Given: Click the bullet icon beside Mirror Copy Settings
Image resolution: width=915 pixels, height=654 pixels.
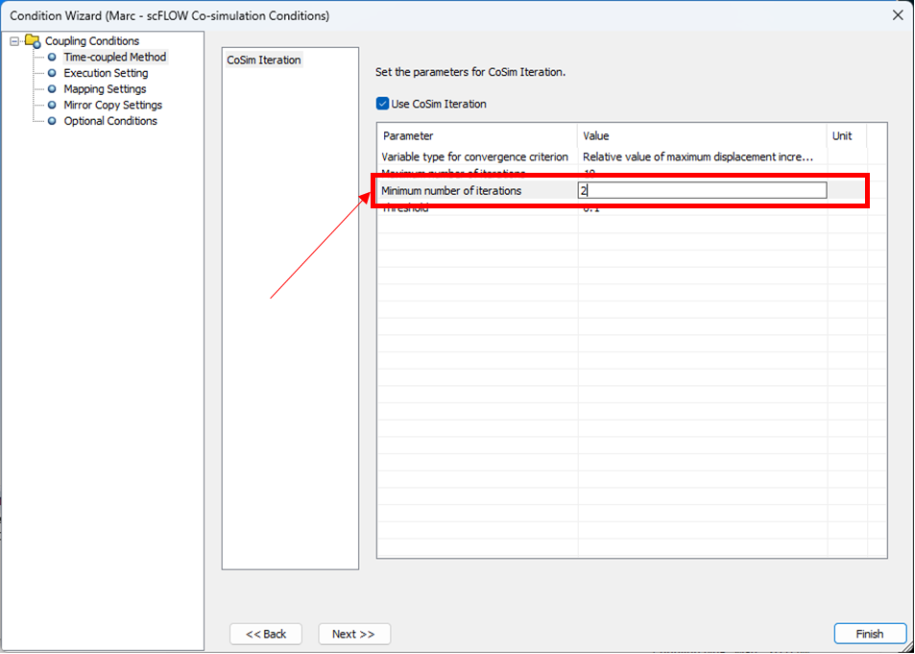Looking at the screenshot, I should (52, 105).
